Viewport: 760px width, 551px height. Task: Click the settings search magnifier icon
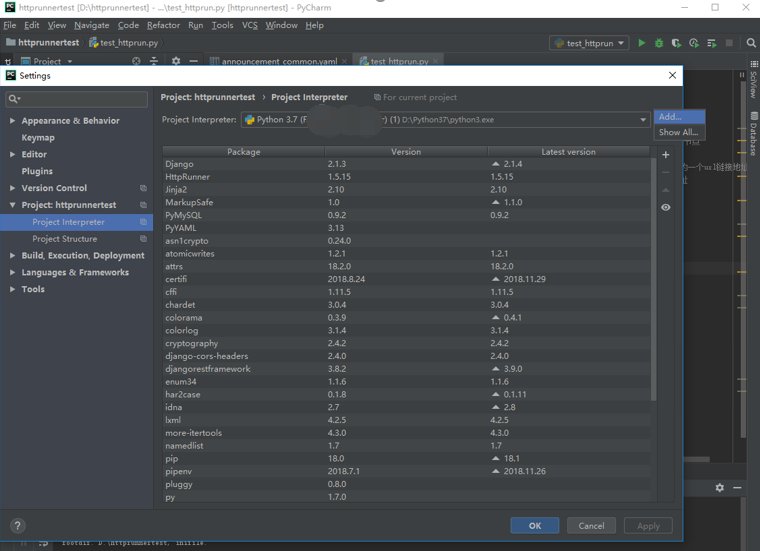click(x=14, y=99)
